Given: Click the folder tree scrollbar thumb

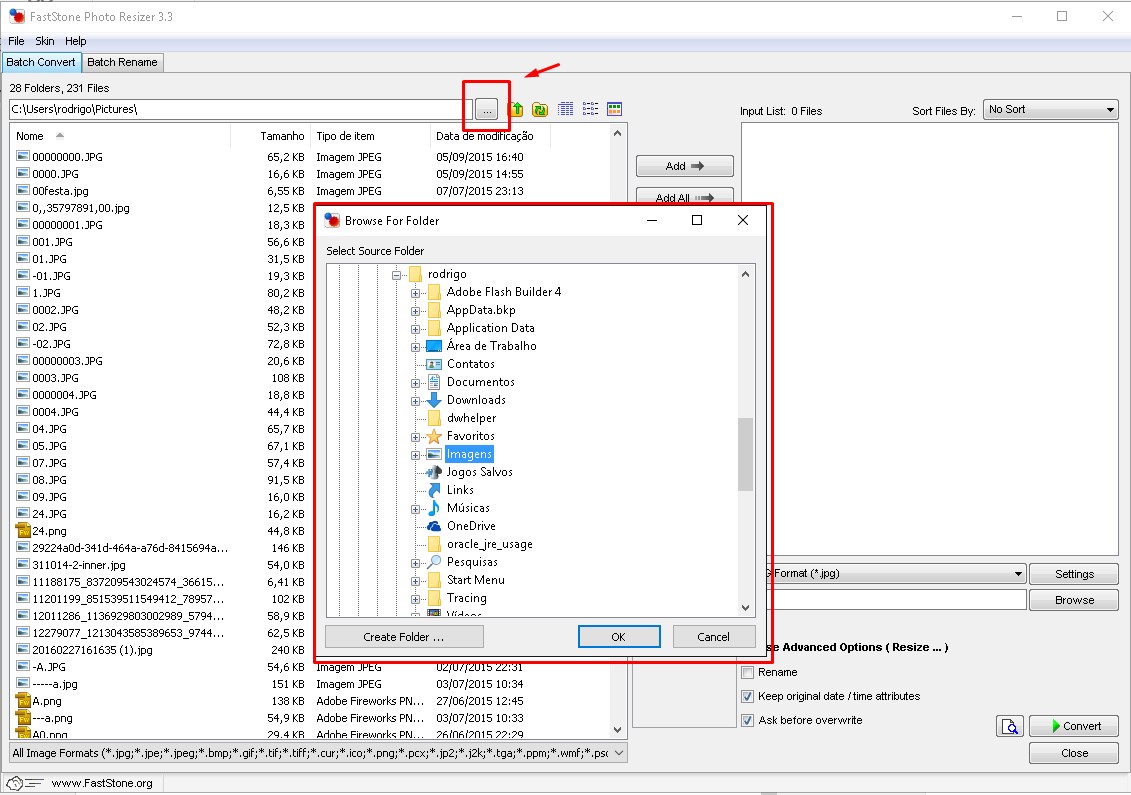Looking at the screenshot, I should tap(745, 454).
